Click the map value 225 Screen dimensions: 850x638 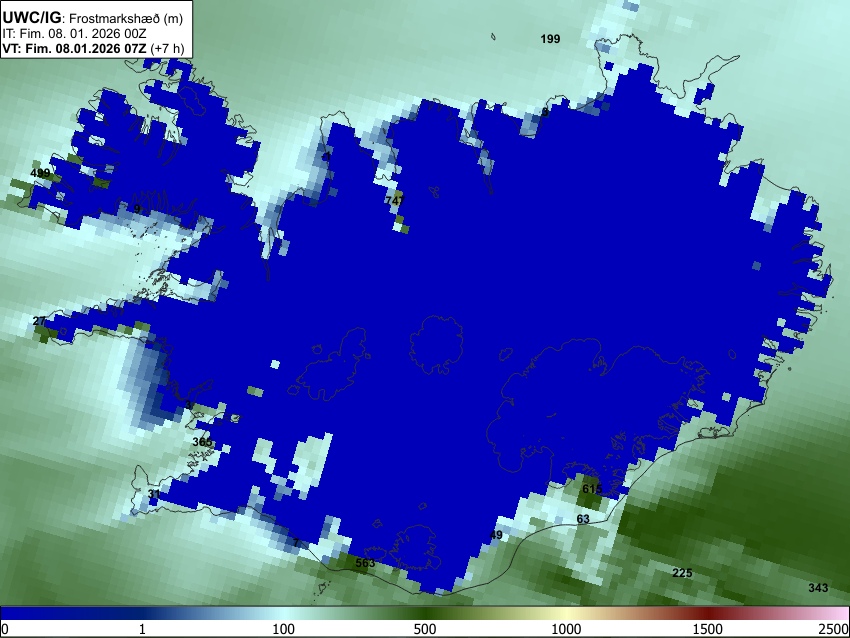pos(682,573)
